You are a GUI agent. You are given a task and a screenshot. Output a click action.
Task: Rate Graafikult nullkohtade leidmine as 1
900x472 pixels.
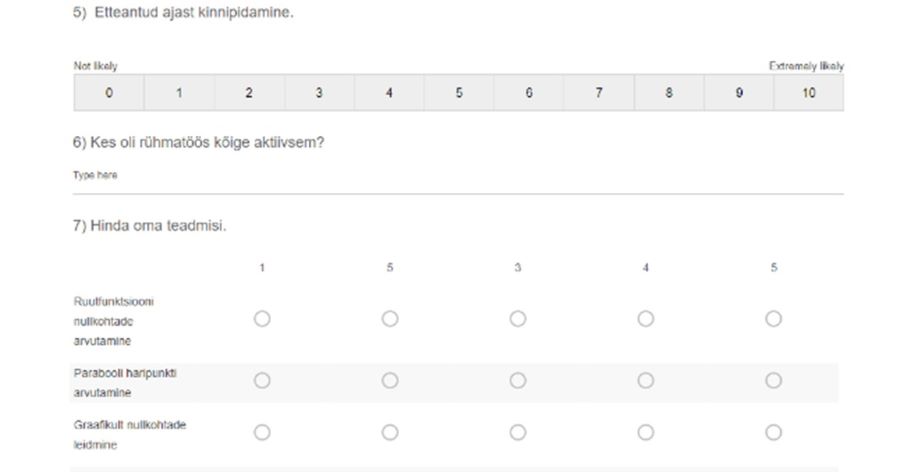[x=262, y=432]
